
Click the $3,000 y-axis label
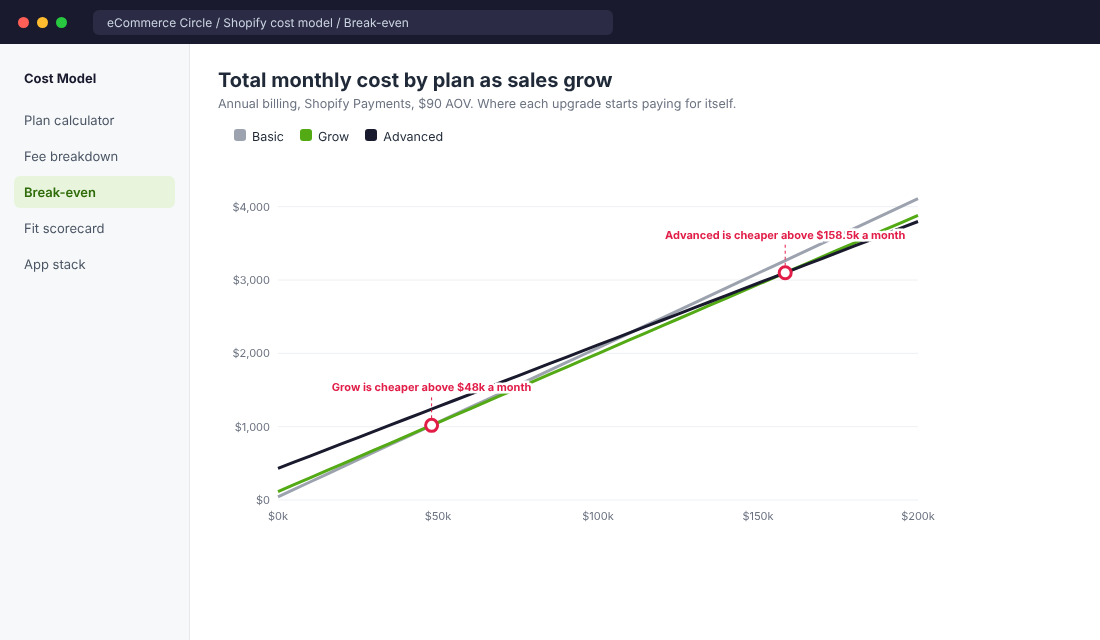point(251,280)
